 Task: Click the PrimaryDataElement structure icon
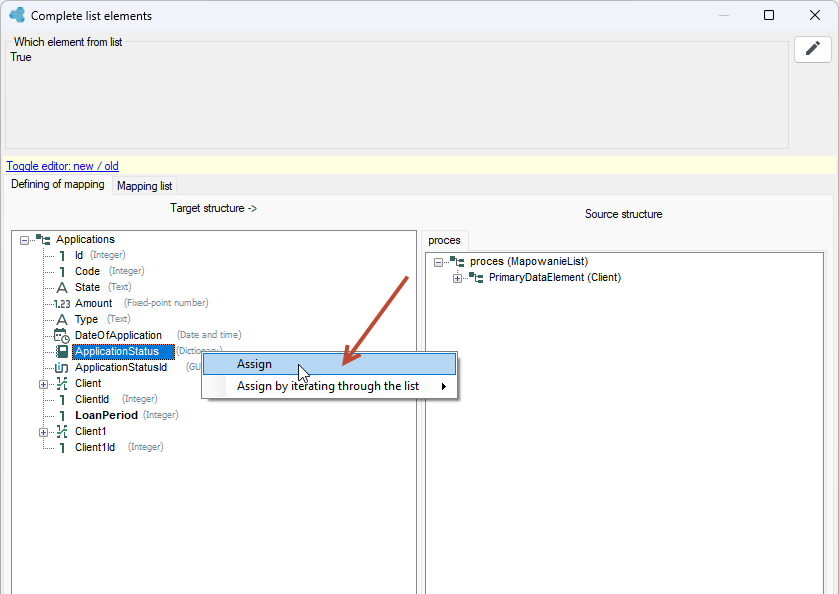(476, 277)
